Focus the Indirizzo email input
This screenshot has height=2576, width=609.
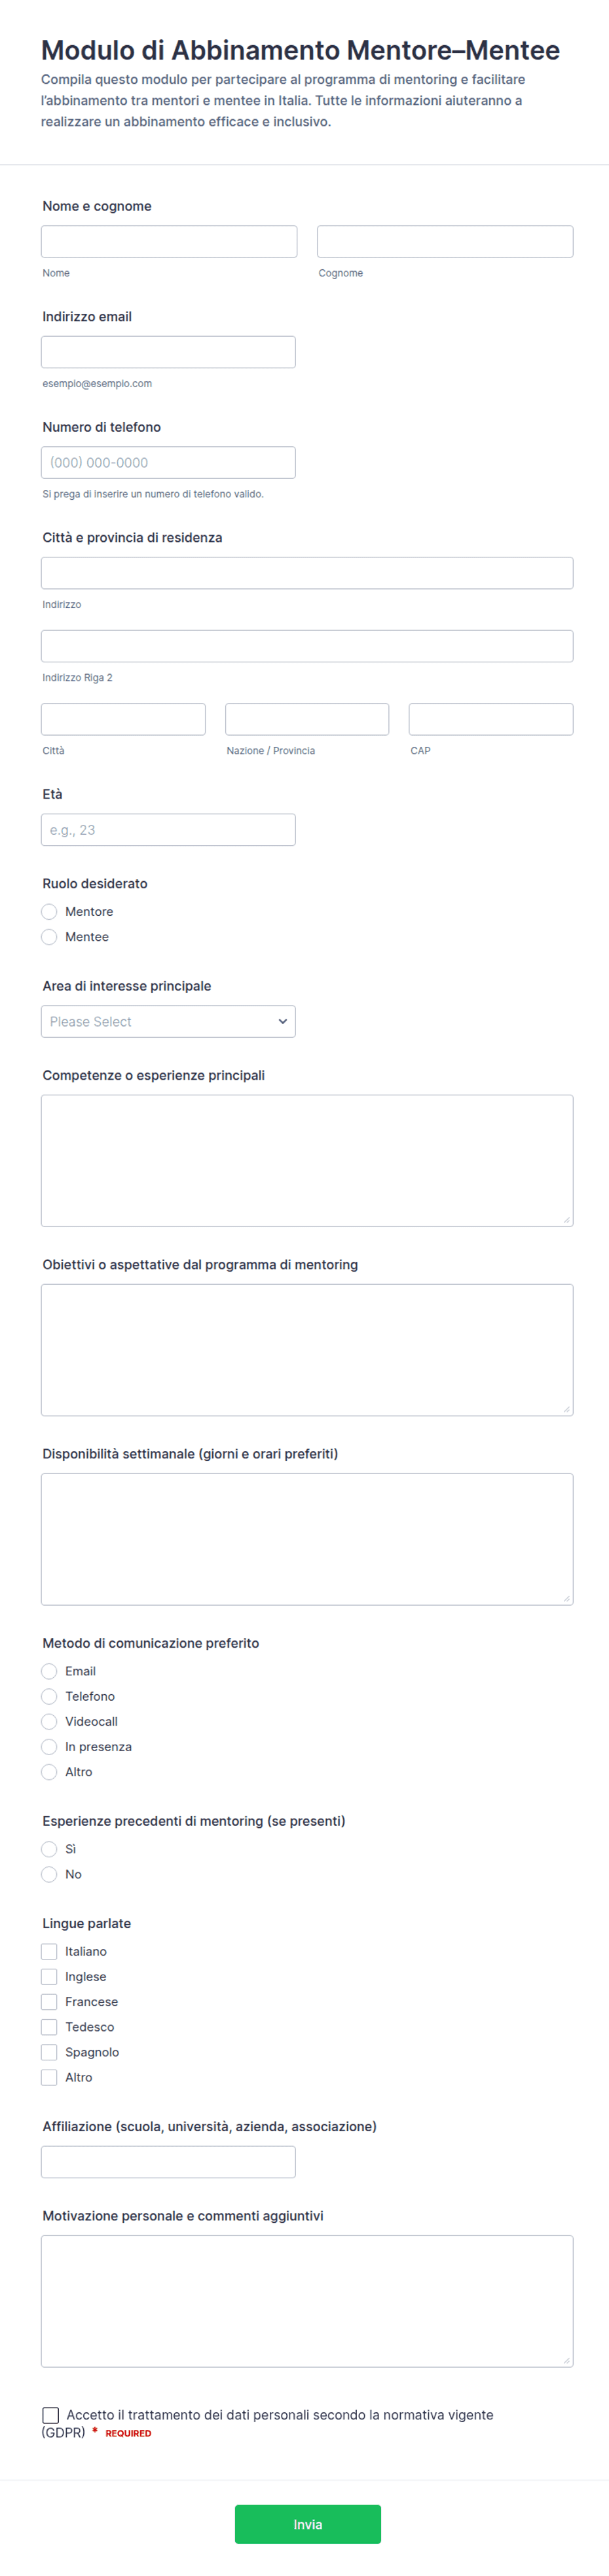(x=168, y=352)
